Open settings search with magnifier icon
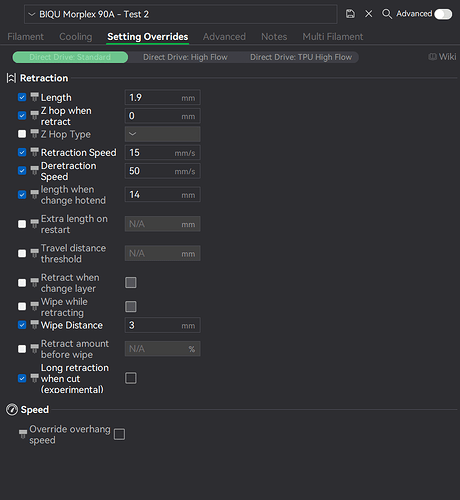 click(387, 14)
